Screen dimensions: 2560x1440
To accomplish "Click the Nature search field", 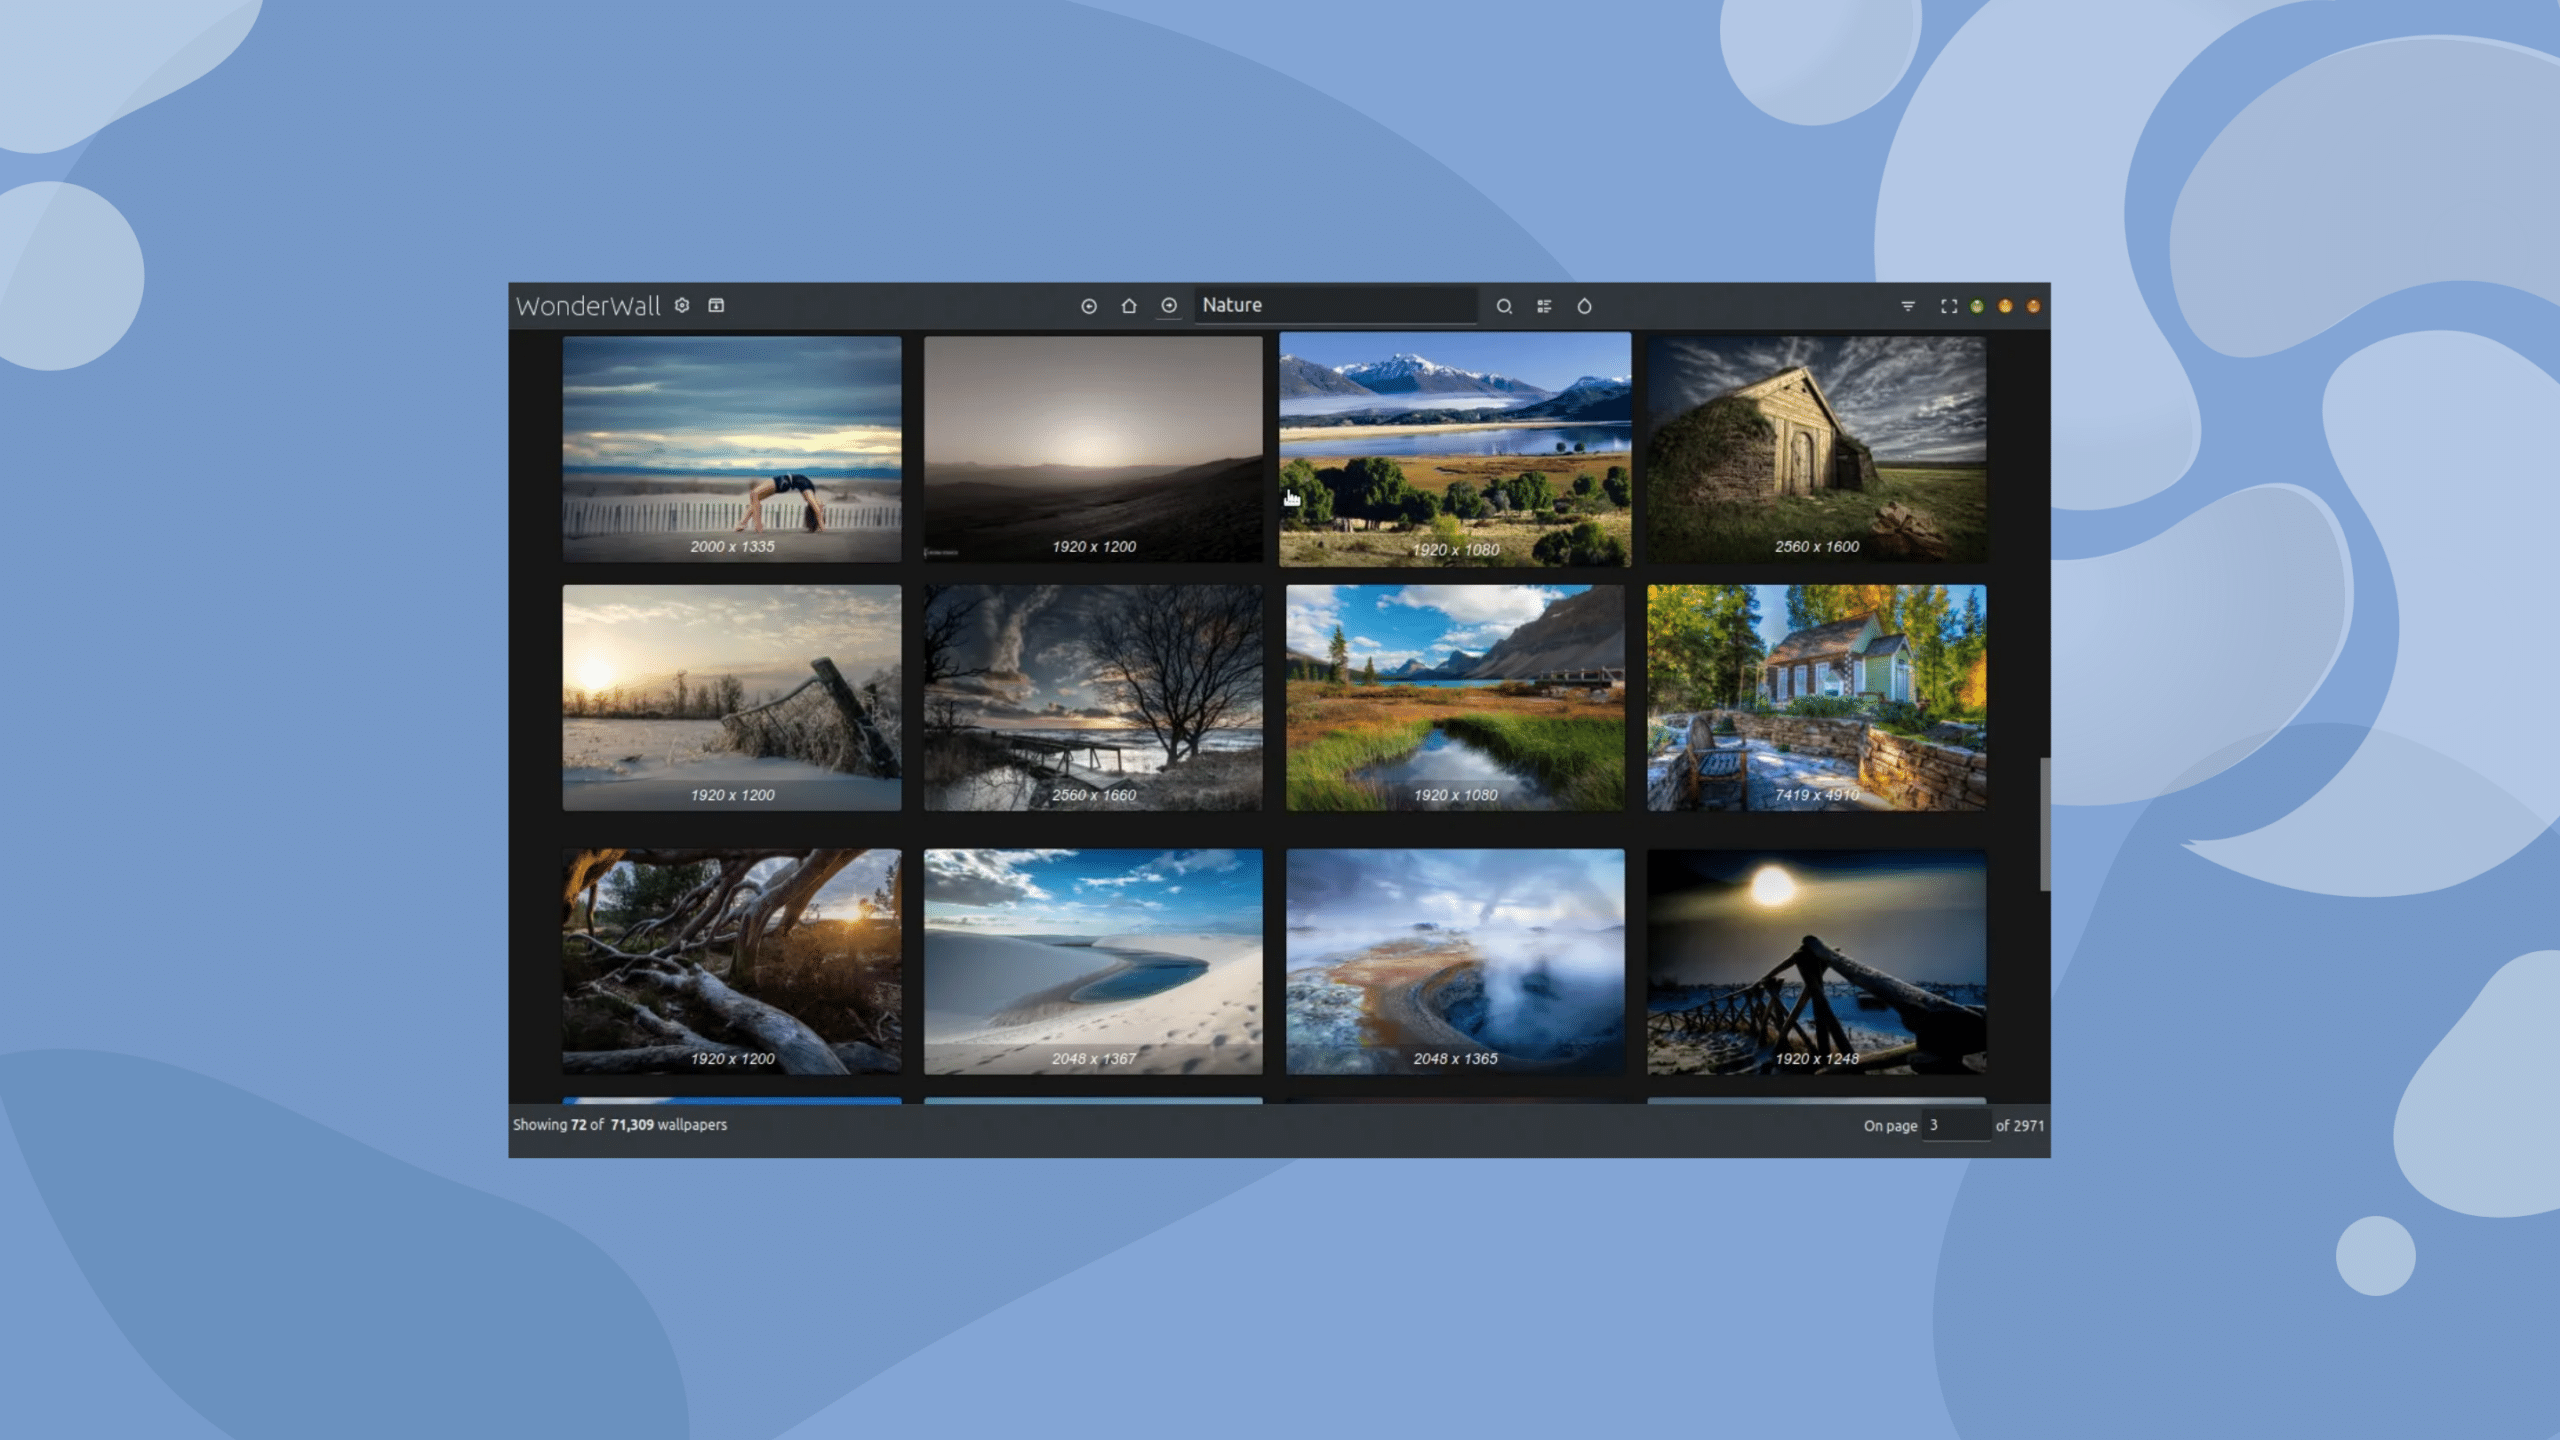I will tap(1336, 305).
